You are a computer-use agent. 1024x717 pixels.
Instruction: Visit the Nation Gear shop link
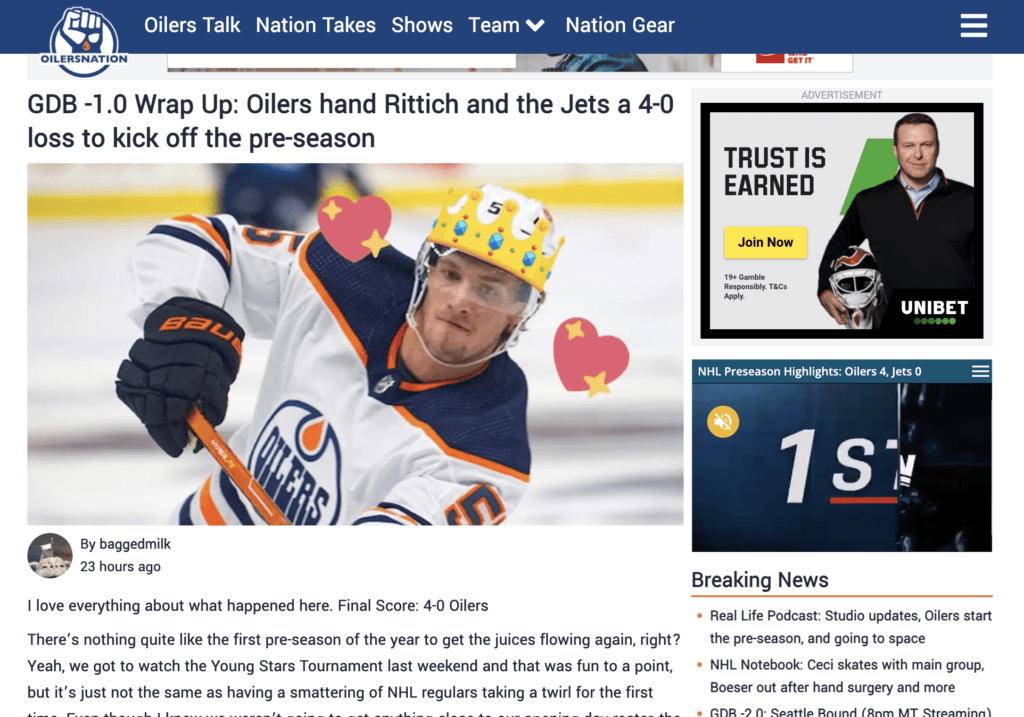click(x=620, y=25)
